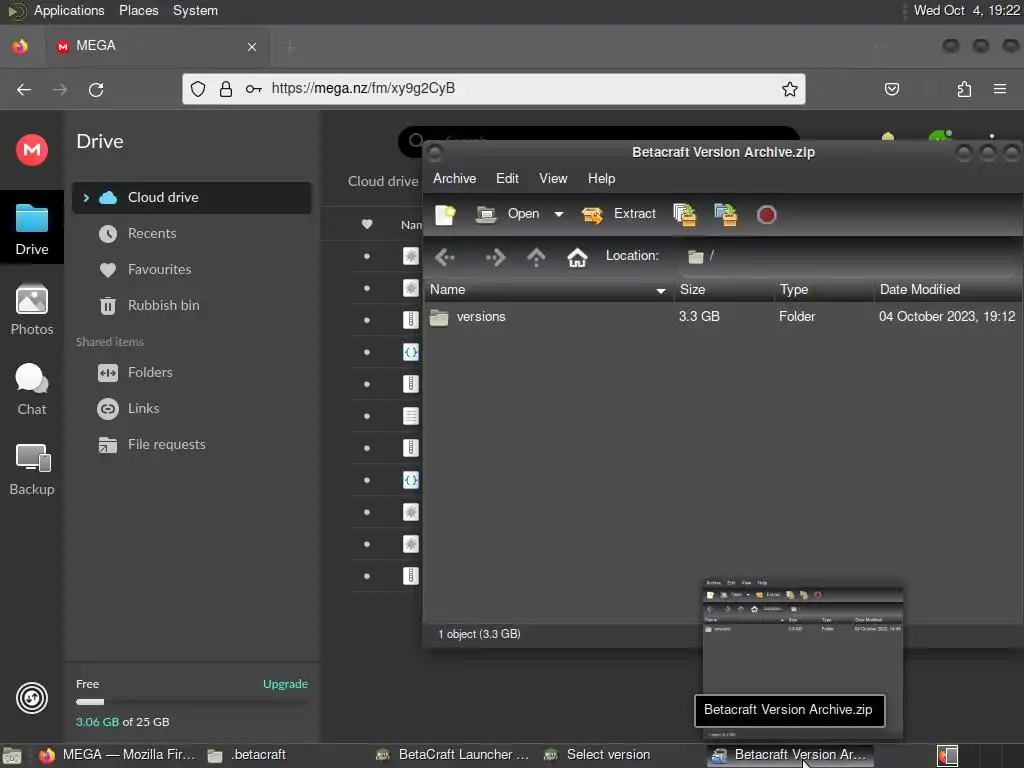Click the Upgrade link in MEGA storage
The height and width of the screenshot is (768, 1024).
click(285, 684)
